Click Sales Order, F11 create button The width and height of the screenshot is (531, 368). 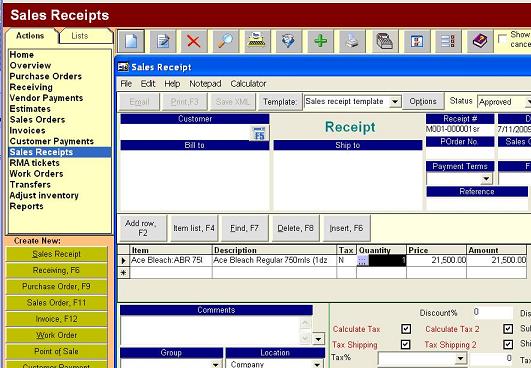(57, 303)
